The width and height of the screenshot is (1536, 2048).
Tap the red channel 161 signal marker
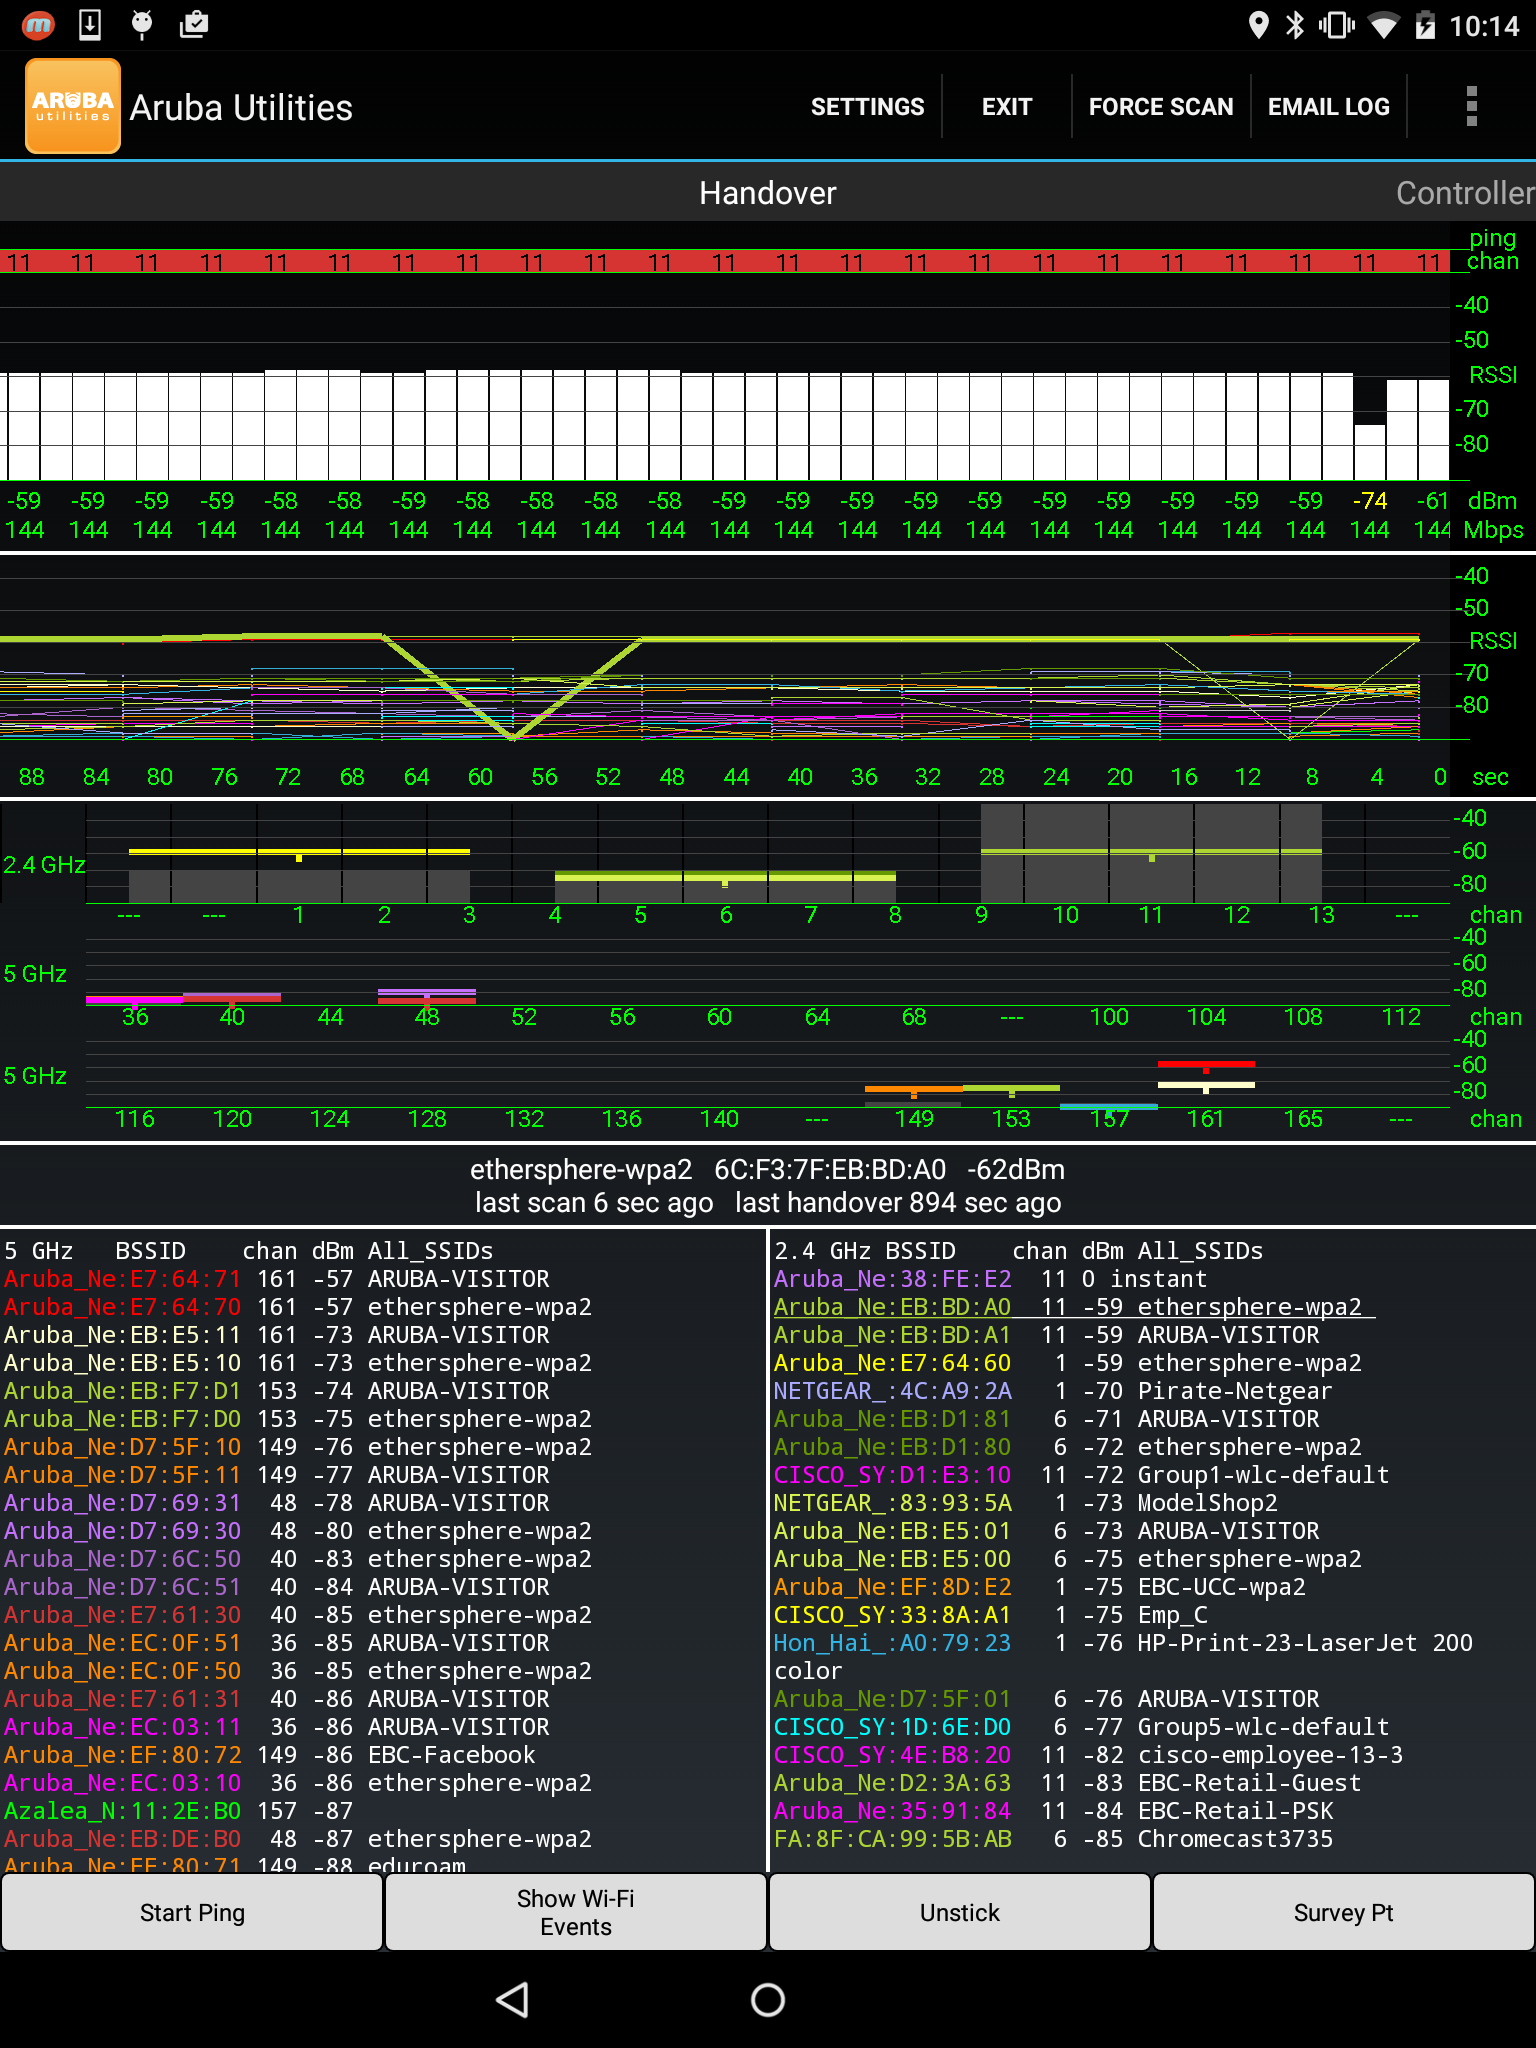(x=1206, y=1065)
